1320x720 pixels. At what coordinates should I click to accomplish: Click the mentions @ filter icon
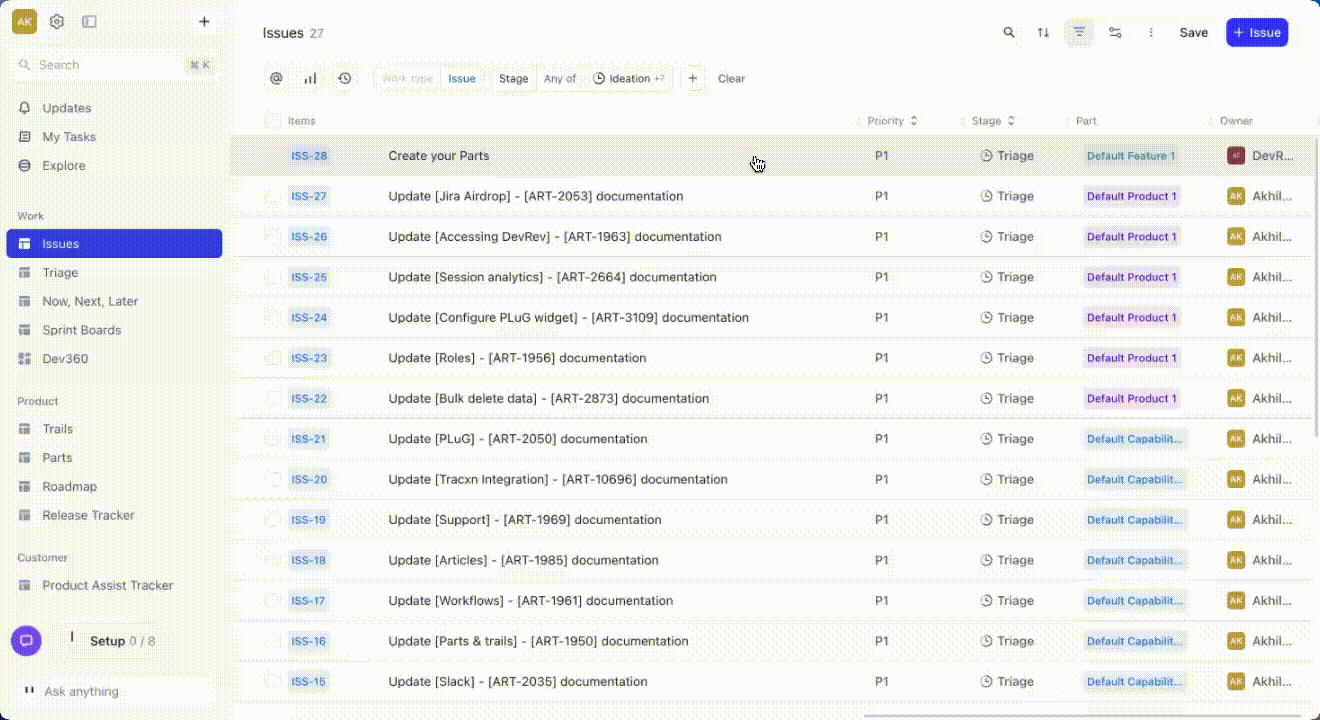[277, 78]
